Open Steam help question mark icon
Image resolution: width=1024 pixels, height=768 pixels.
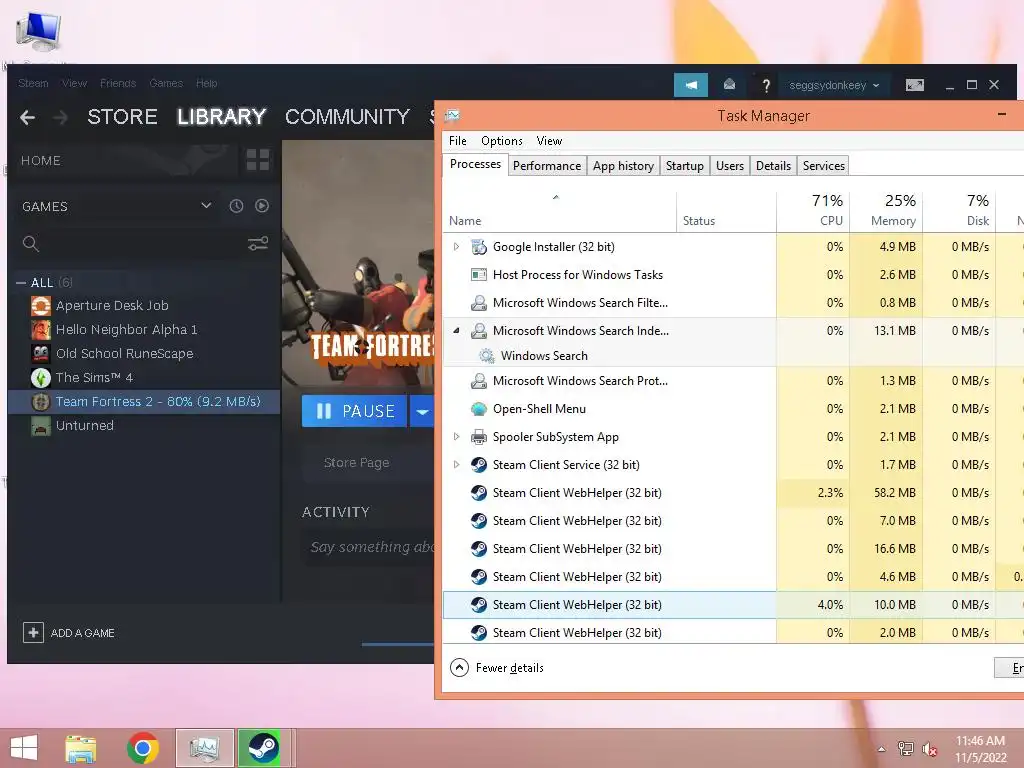tap(766, 86)
